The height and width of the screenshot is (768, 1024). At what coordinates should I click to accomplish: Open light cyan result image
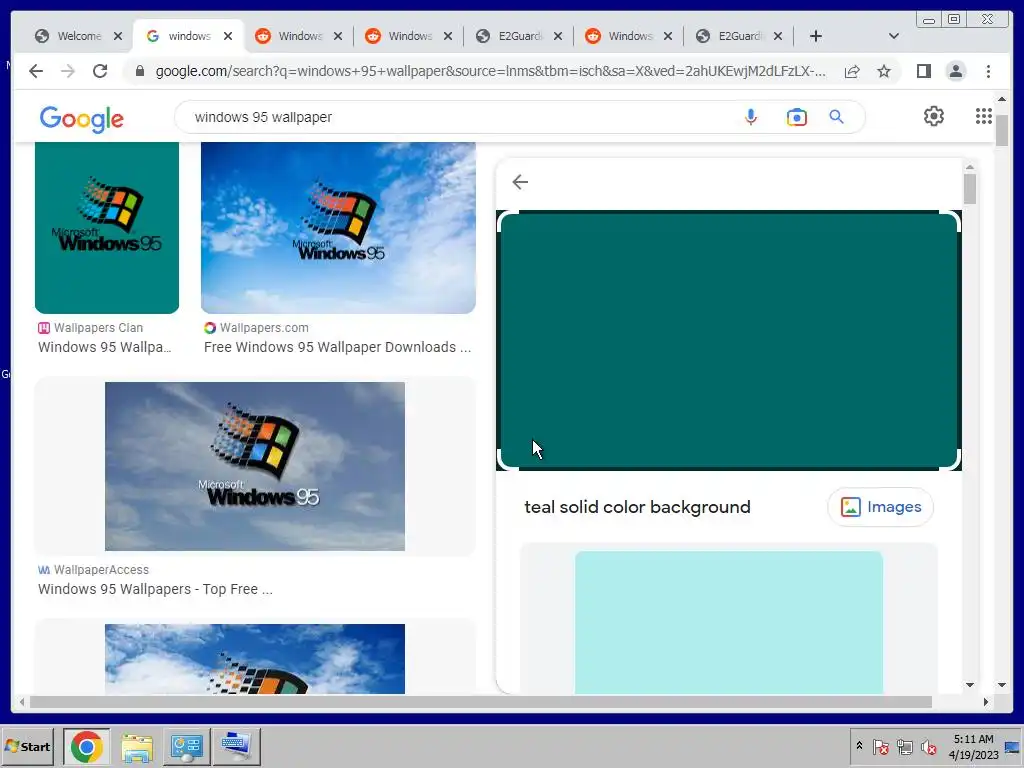click(729, 622)
